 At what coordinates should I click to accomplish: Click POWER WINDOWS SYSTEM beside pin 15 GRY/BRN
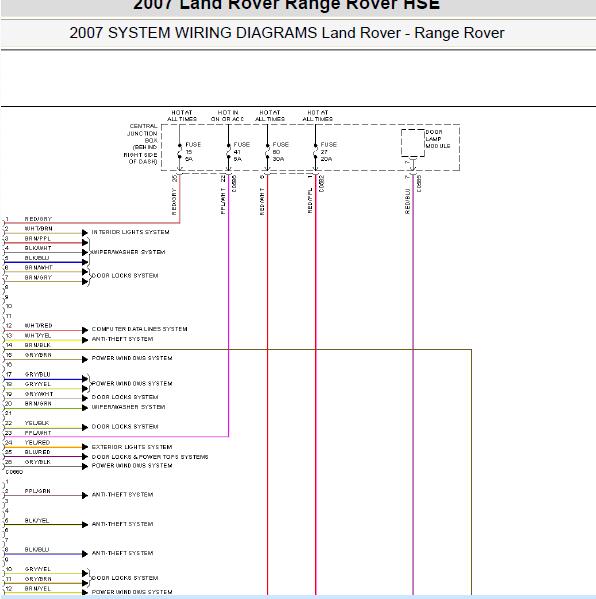pos(132,358)
